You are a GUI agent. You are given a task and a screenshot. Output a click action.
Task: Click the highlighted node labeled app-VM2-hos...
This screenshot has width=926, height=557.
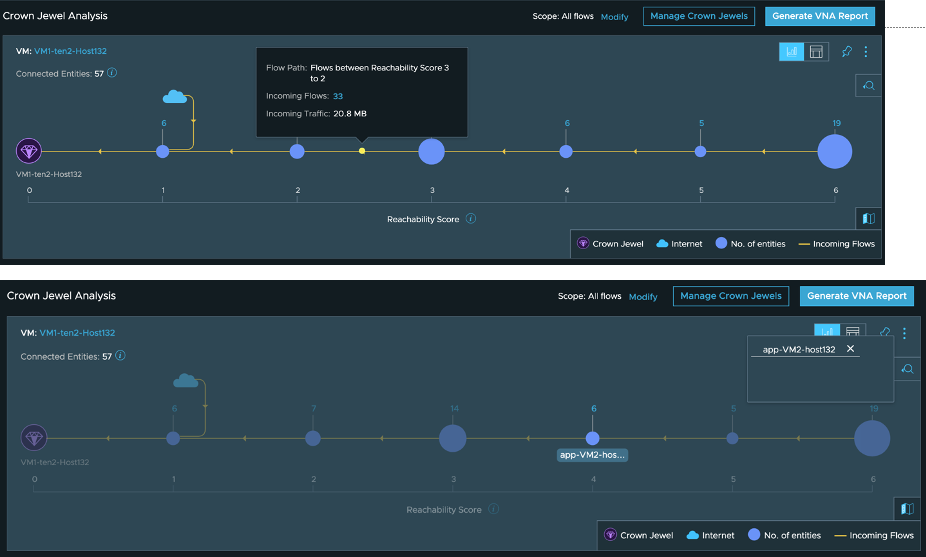[x=593, y=438]
